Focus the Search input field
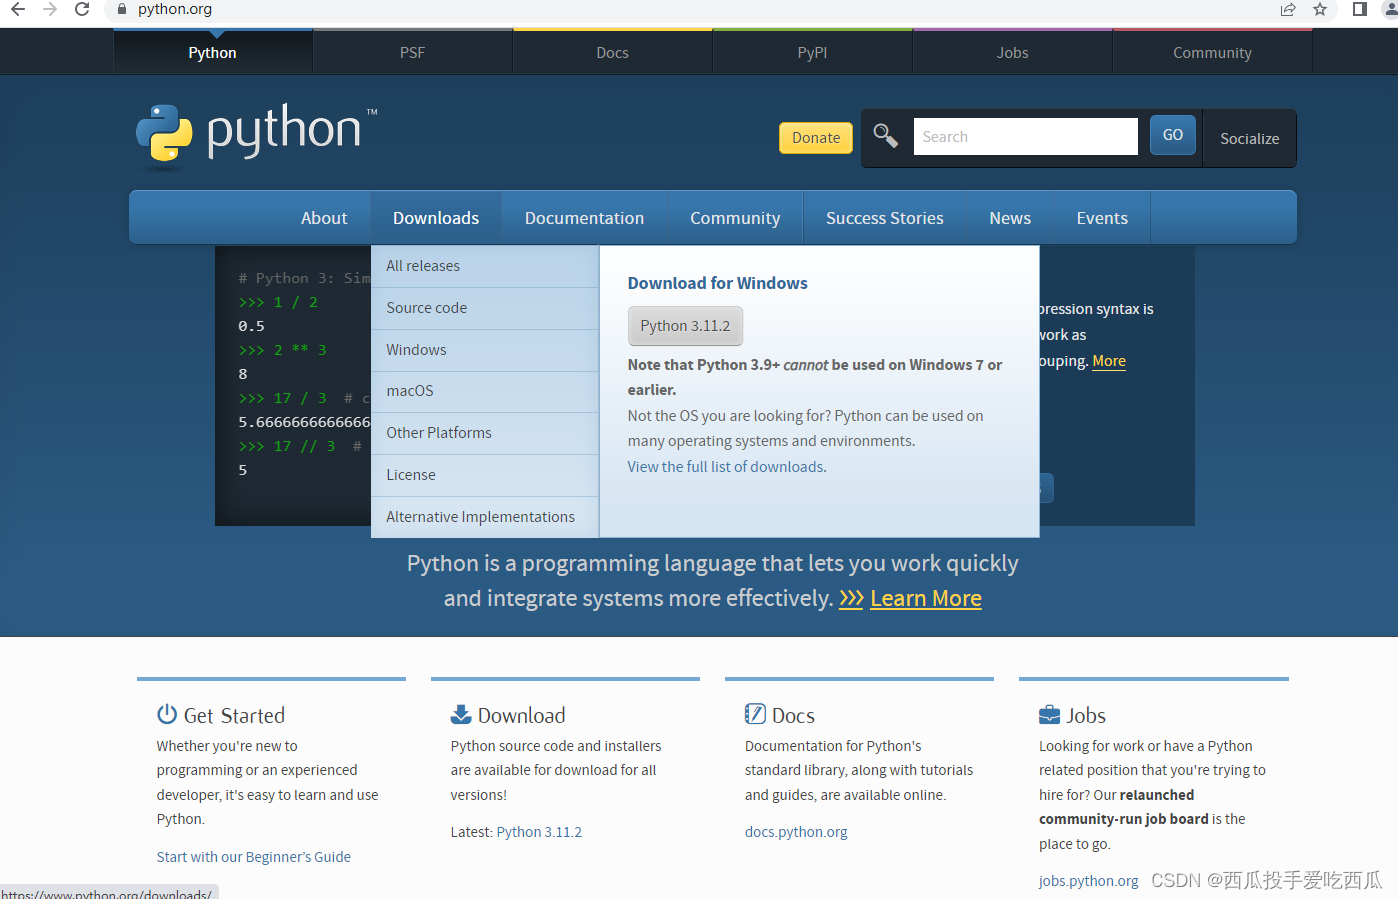The height and width of the screenshot is (899, 1398). coord(1025,137)
